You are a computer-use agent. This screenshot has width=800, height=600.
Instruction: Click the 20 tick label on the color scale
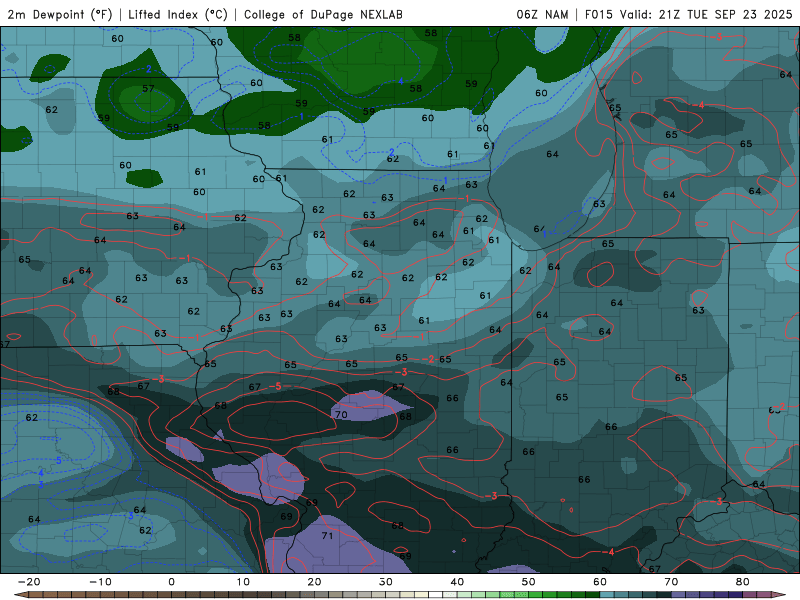[x=314, y=582]
